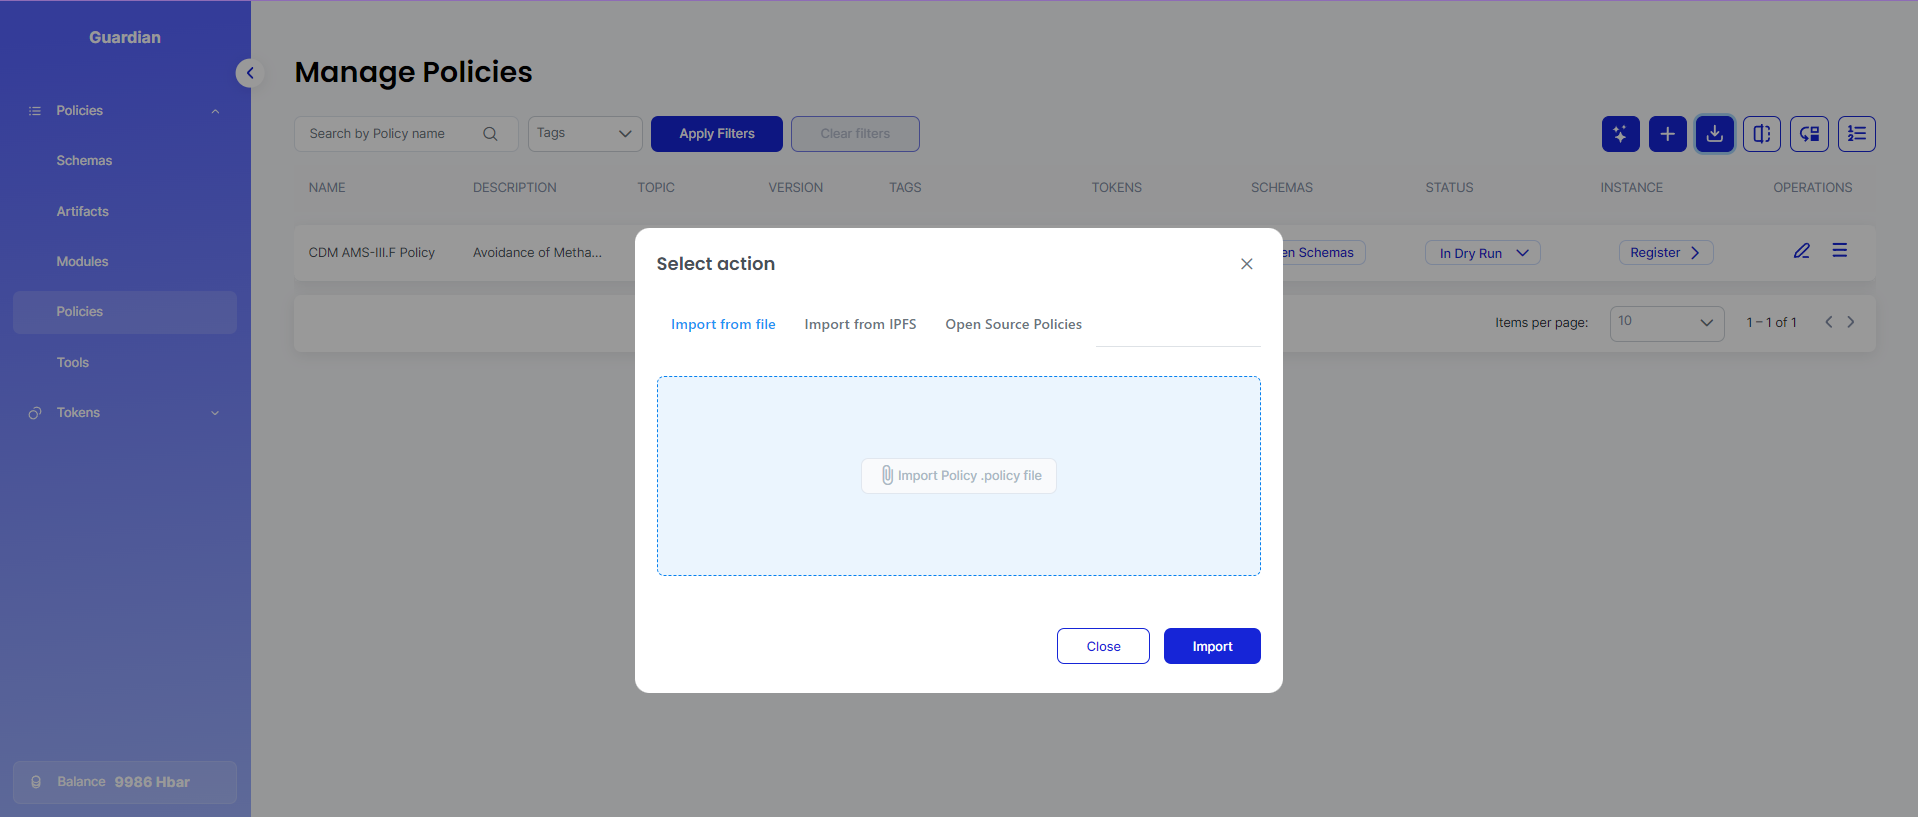Collapse sidebar with the chevron arrow
The width and height of the screenshot is (1918, 817).
[250, 73]
